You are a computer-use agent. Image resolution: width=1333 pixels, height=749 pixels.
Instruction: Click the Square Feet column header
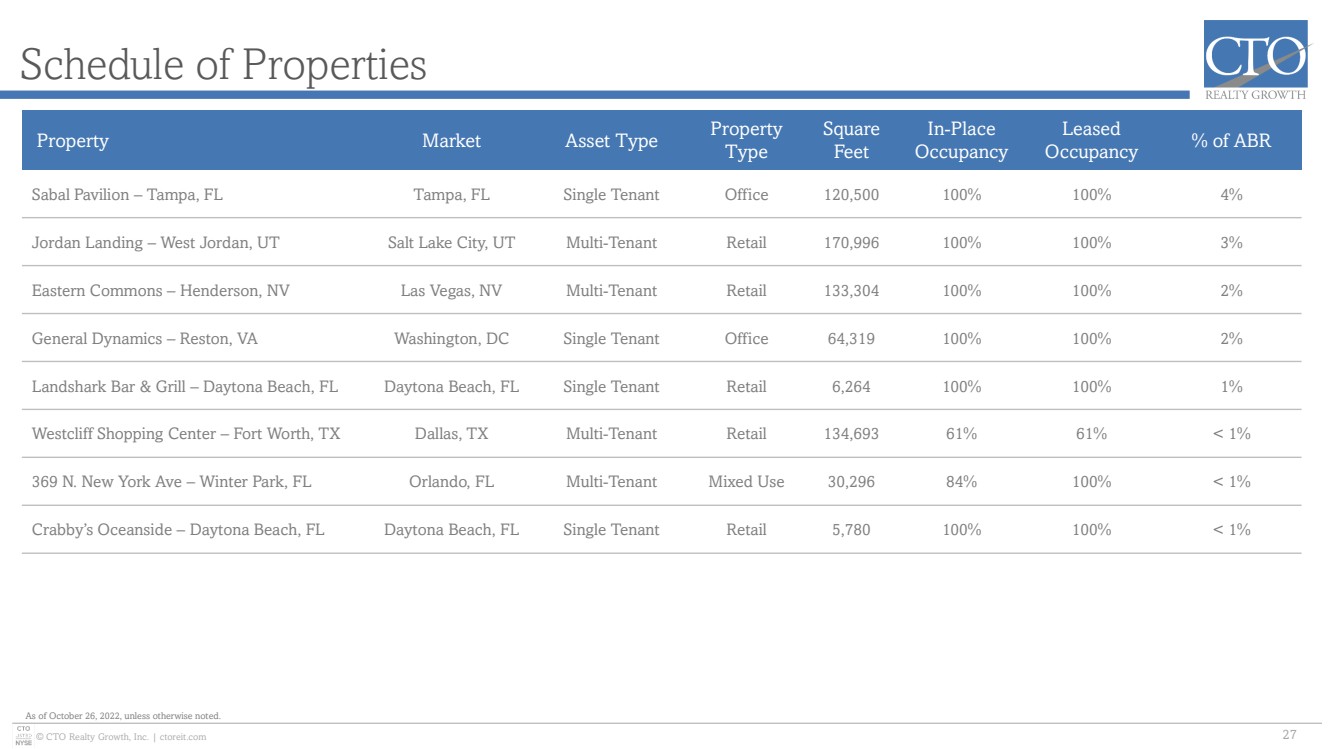click(x=851, y=140)
